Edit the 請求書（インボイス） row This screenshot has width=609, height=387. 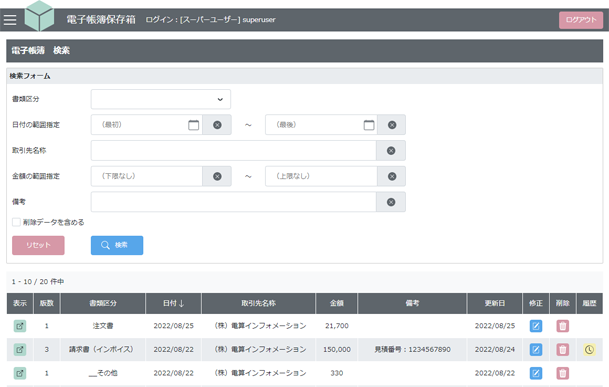click(x=536, y=350)
